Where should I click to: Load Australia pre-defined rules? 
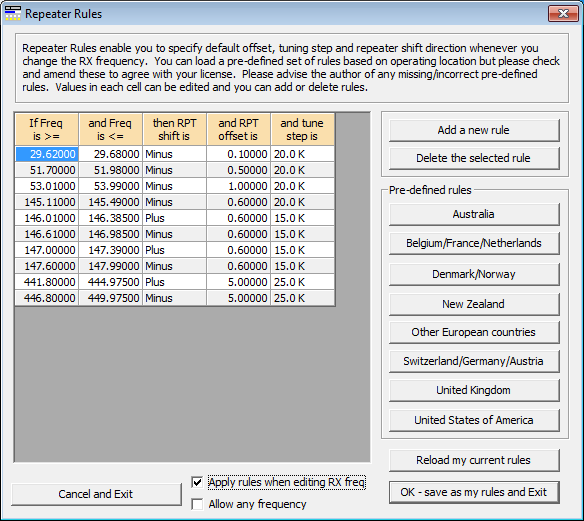(x=474, y=215)
